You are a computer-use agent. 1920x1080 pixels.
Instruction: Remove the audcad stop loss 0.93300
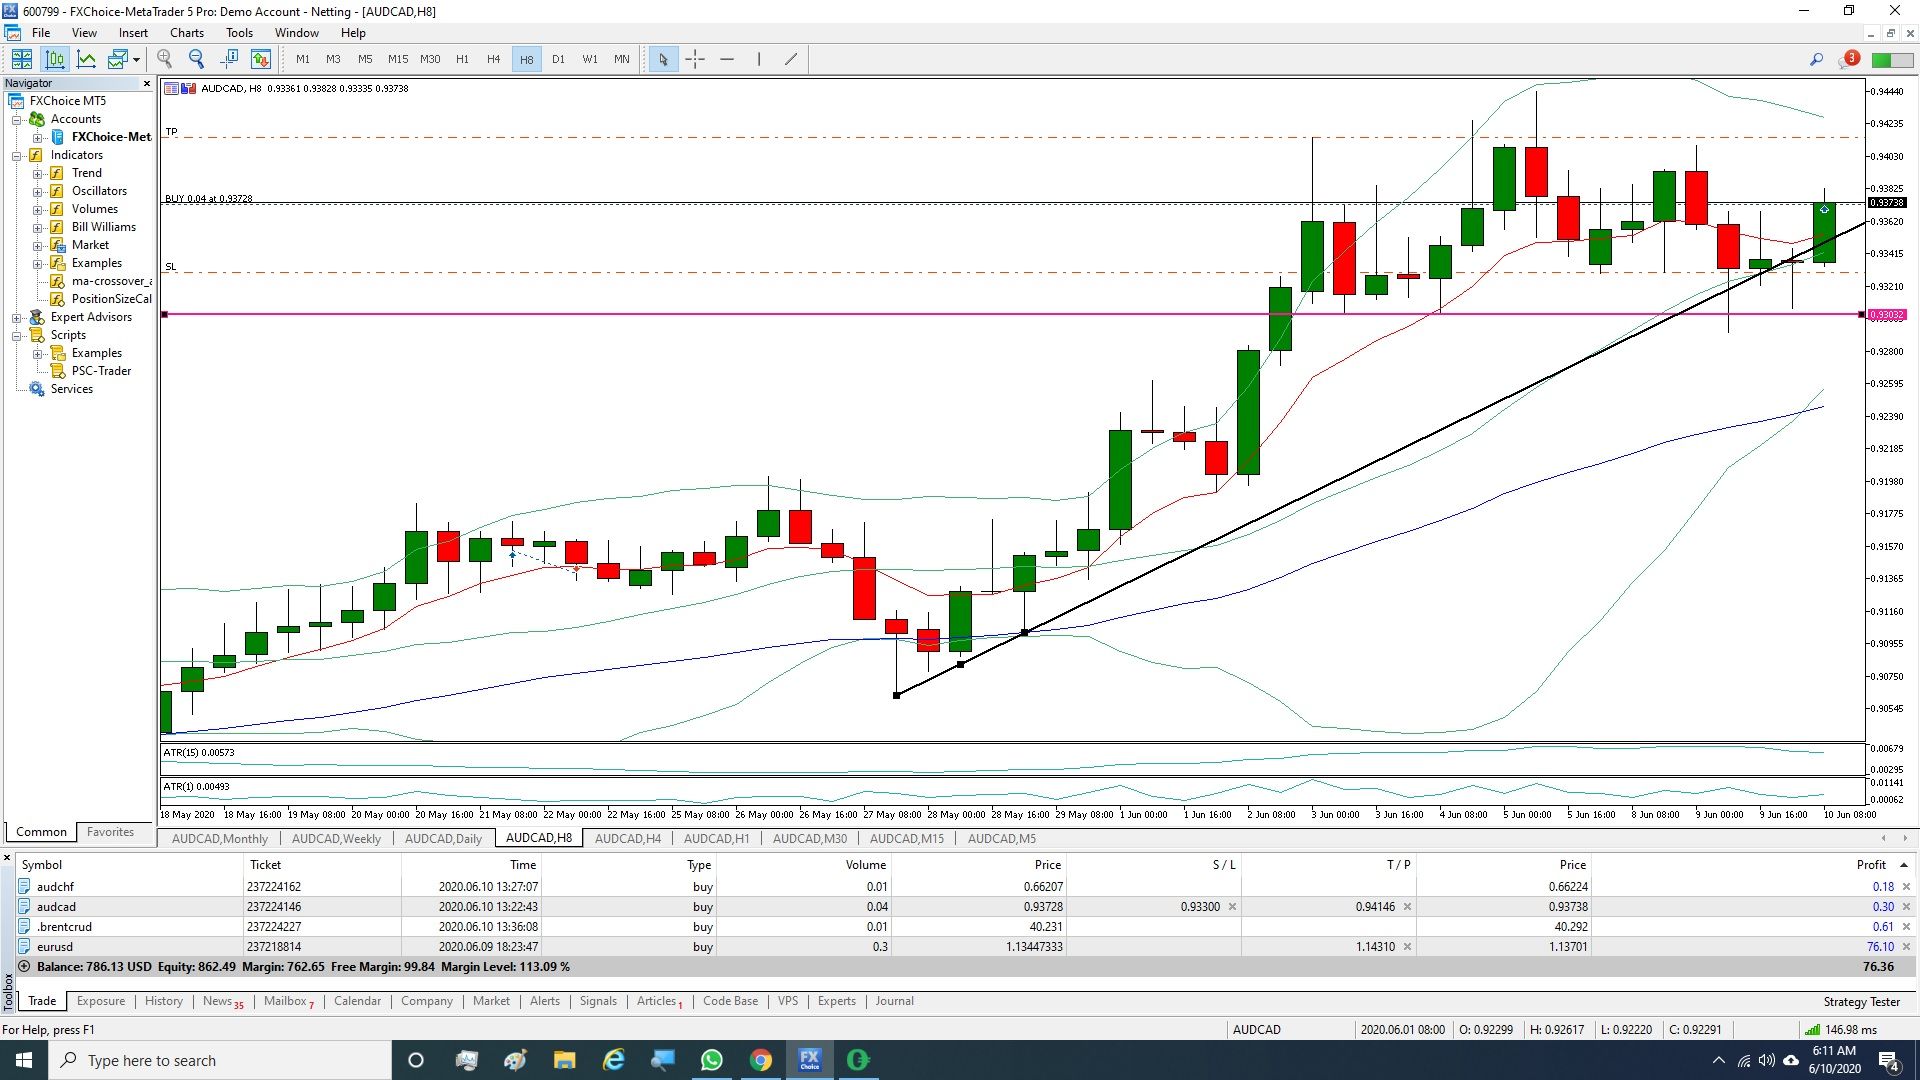point(1232,907)
